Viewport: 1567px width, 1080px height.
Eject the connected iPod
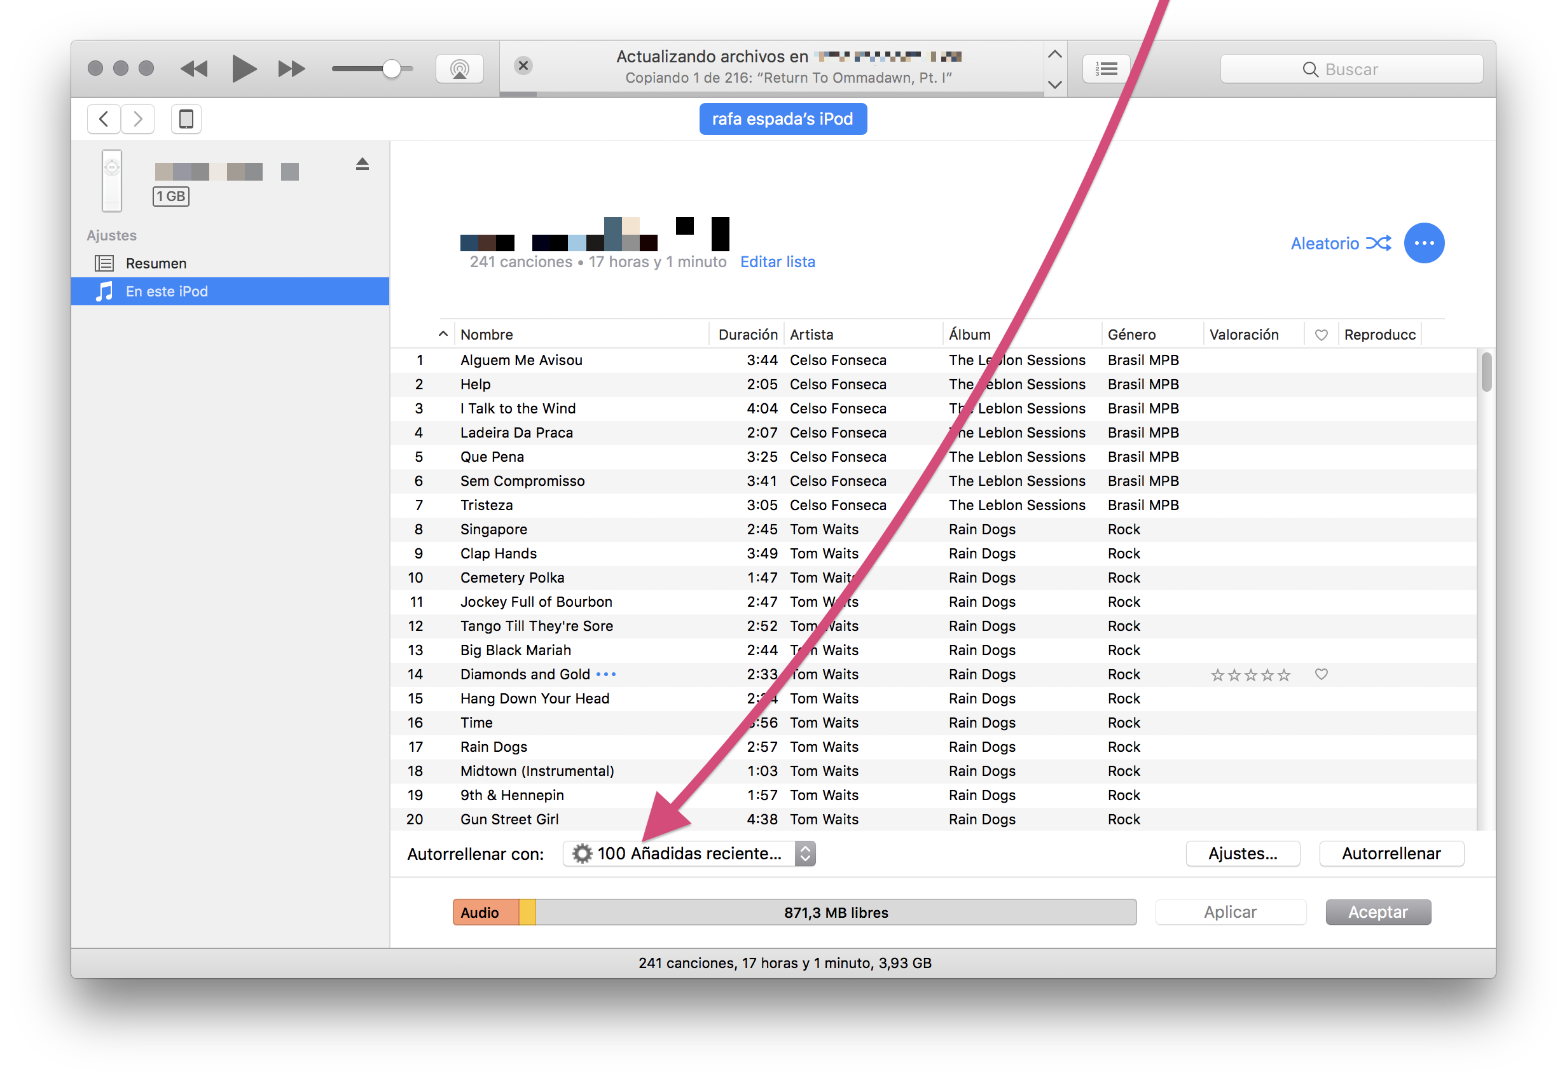[x=363, y=164]
